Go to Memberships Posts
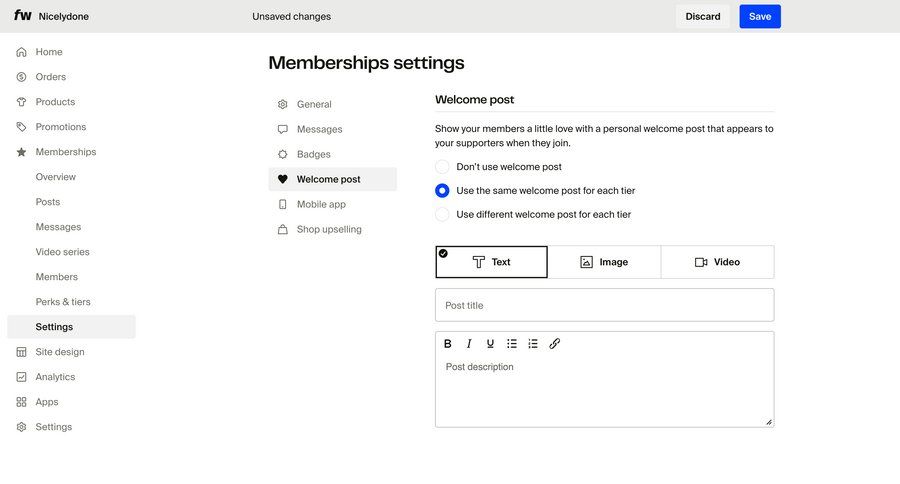The height and width of the screenshot is (484, 900). point(48,202)
